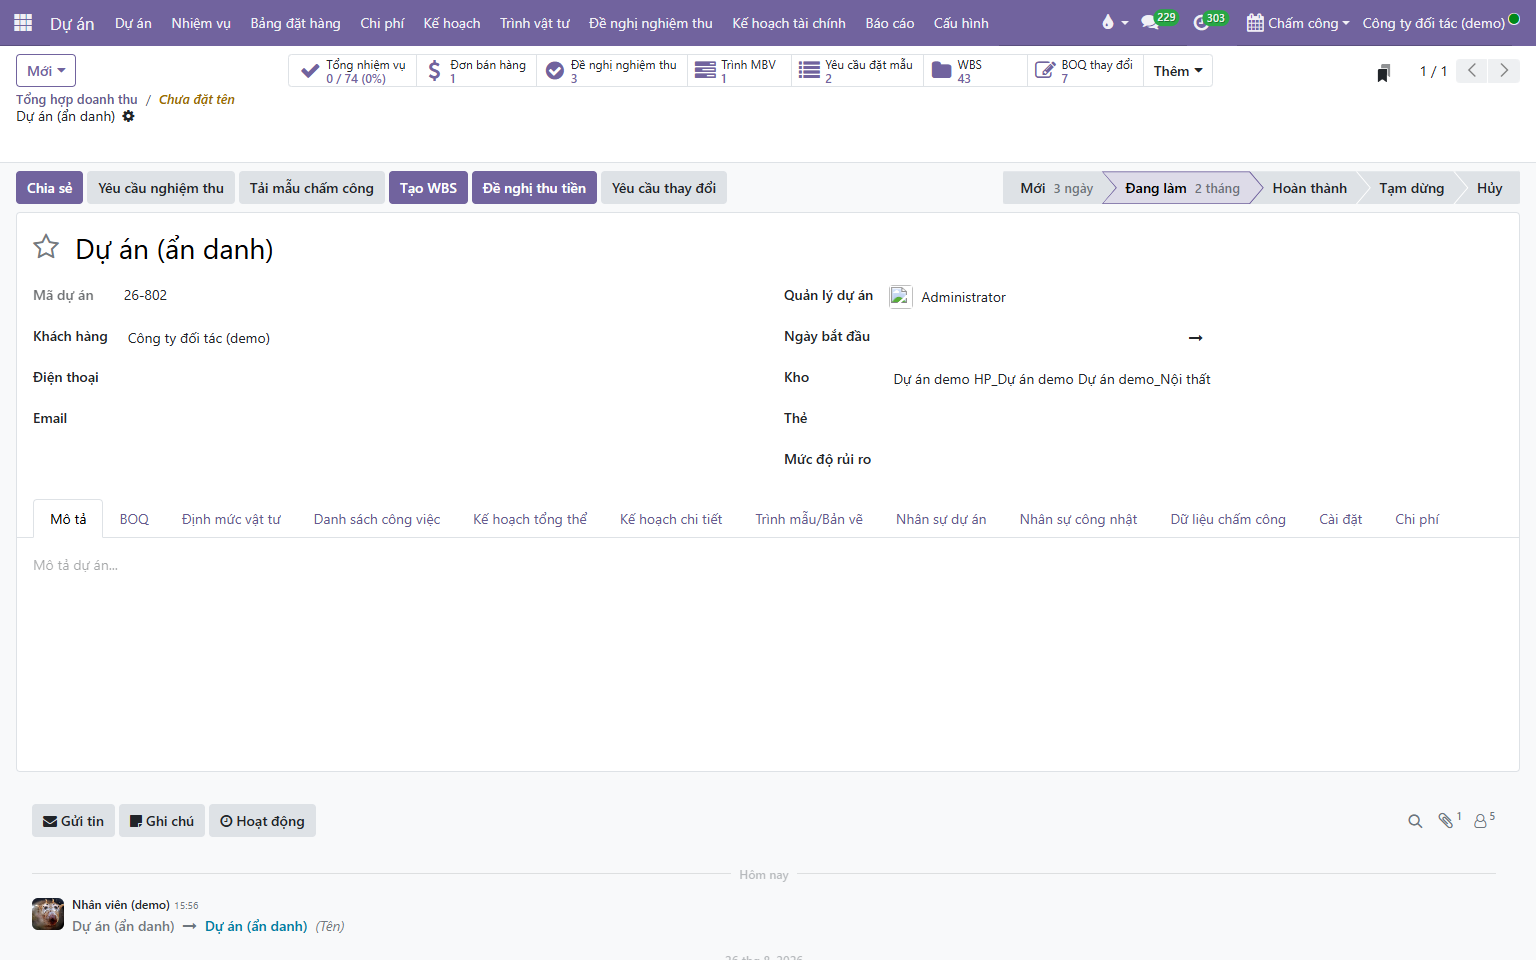Set status to Hoàn thành
This screenshot has height=960, width=1536.
[x=1309, y=188]
